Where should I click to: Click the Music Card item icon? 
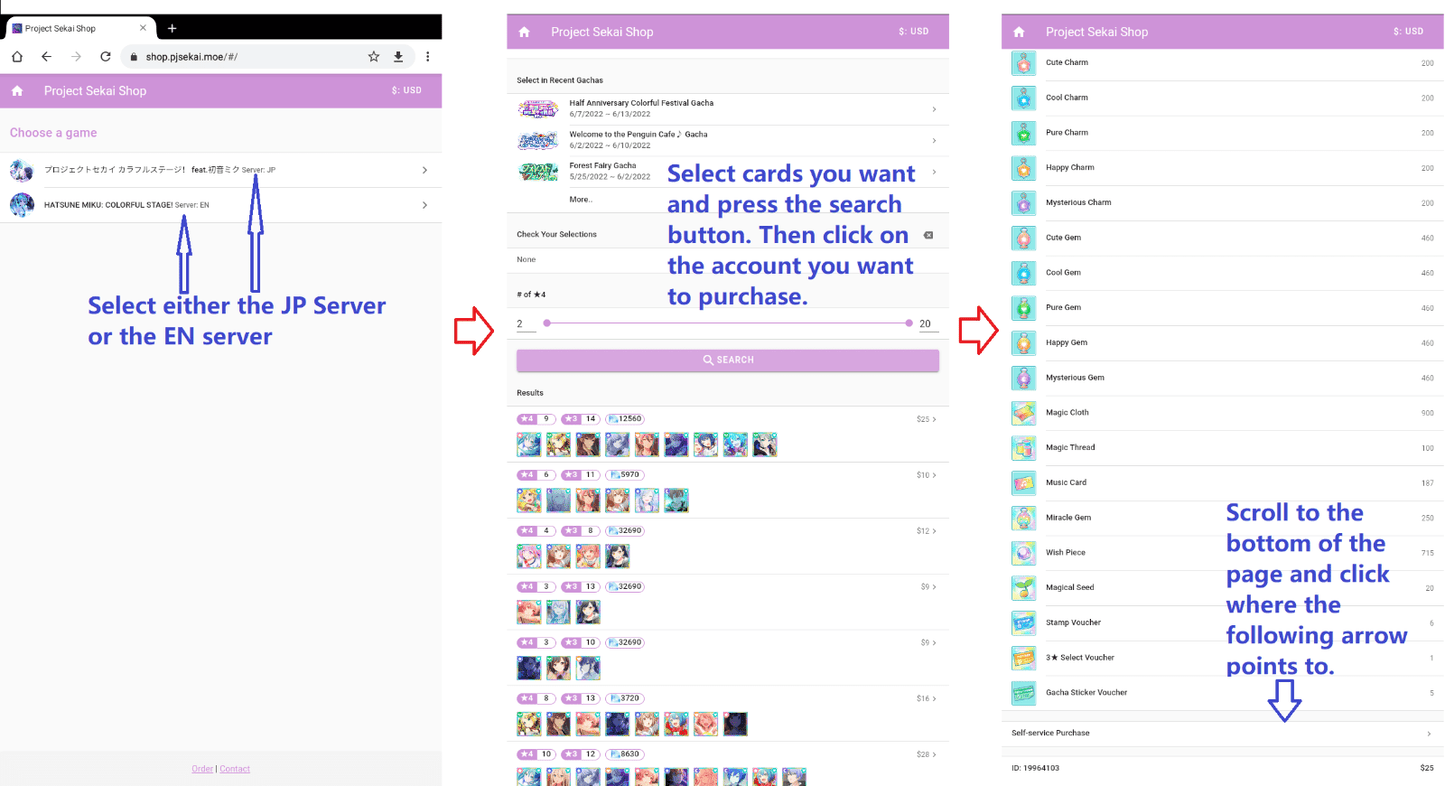pyautogui.click(x=1024, y=483)
